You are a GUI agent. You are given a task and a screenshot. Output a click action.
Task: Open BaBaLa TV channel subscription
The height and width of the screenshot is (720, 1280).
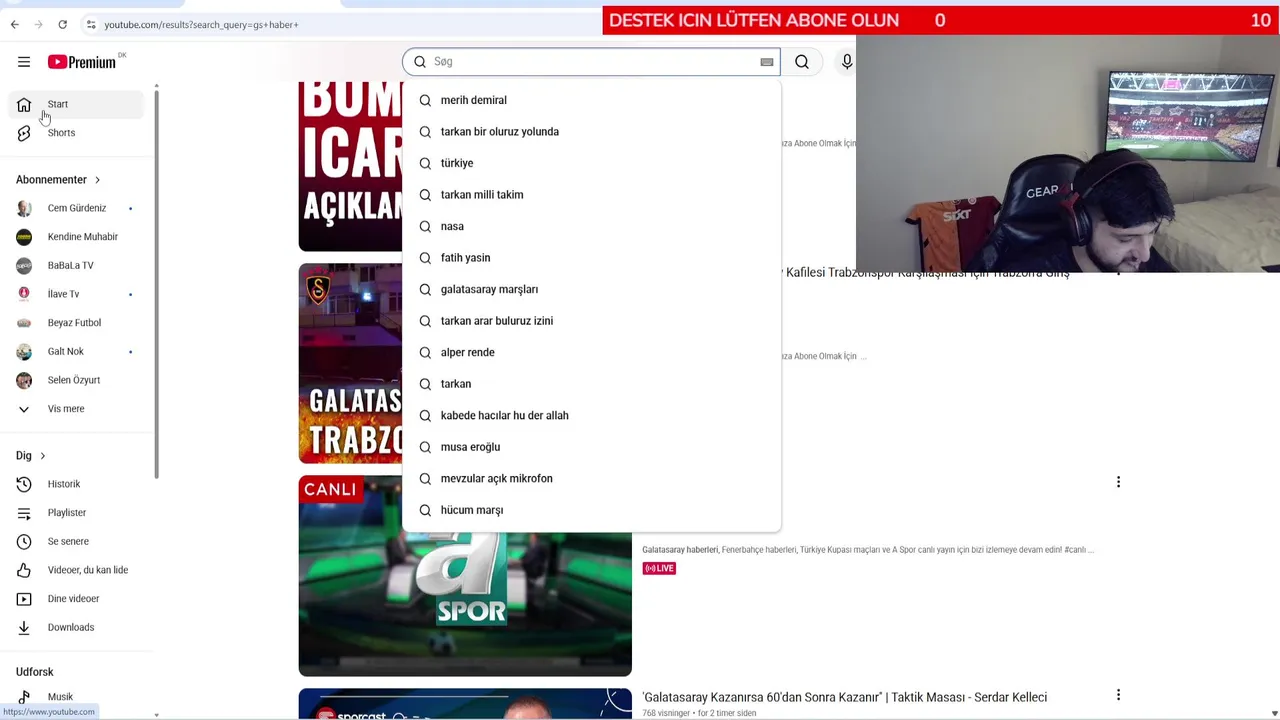[76, 265]
